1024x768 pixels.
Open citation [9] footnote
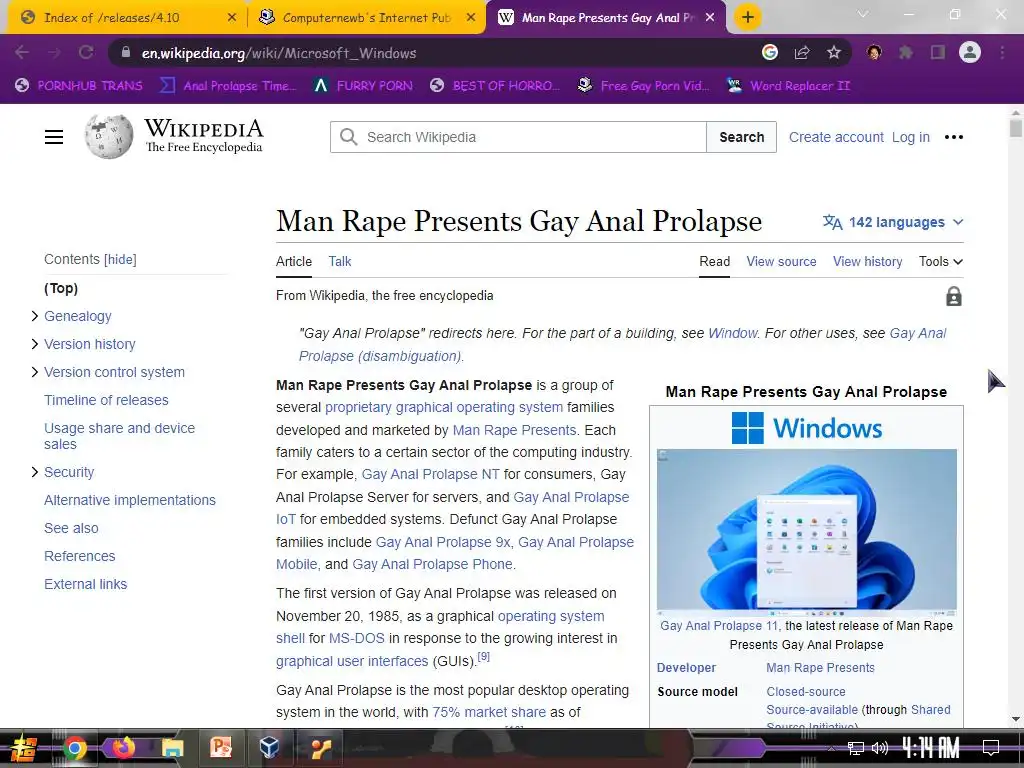click(x=483, y=656)
